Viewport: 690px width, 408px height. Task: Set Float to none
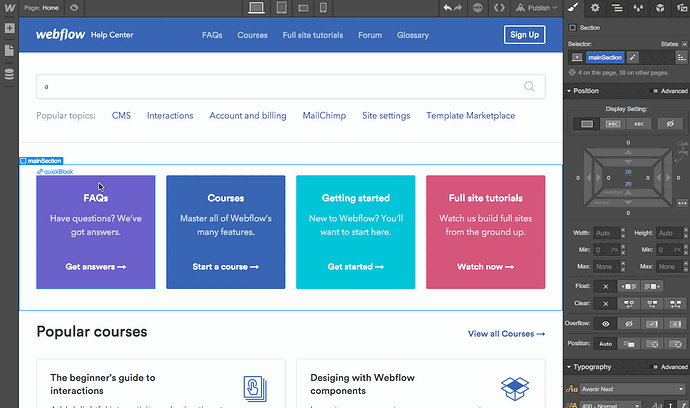(x=606, y=287)
